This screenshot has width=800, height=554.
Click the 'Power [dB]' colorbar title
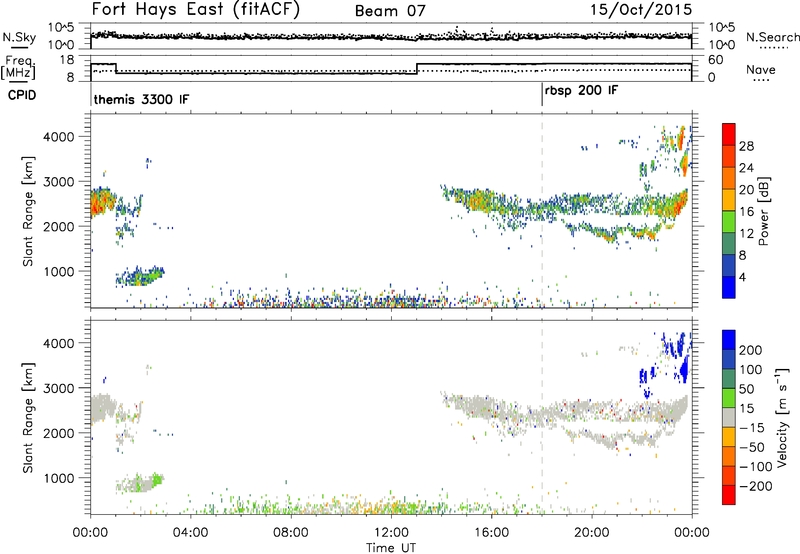[x=764, y=211]
